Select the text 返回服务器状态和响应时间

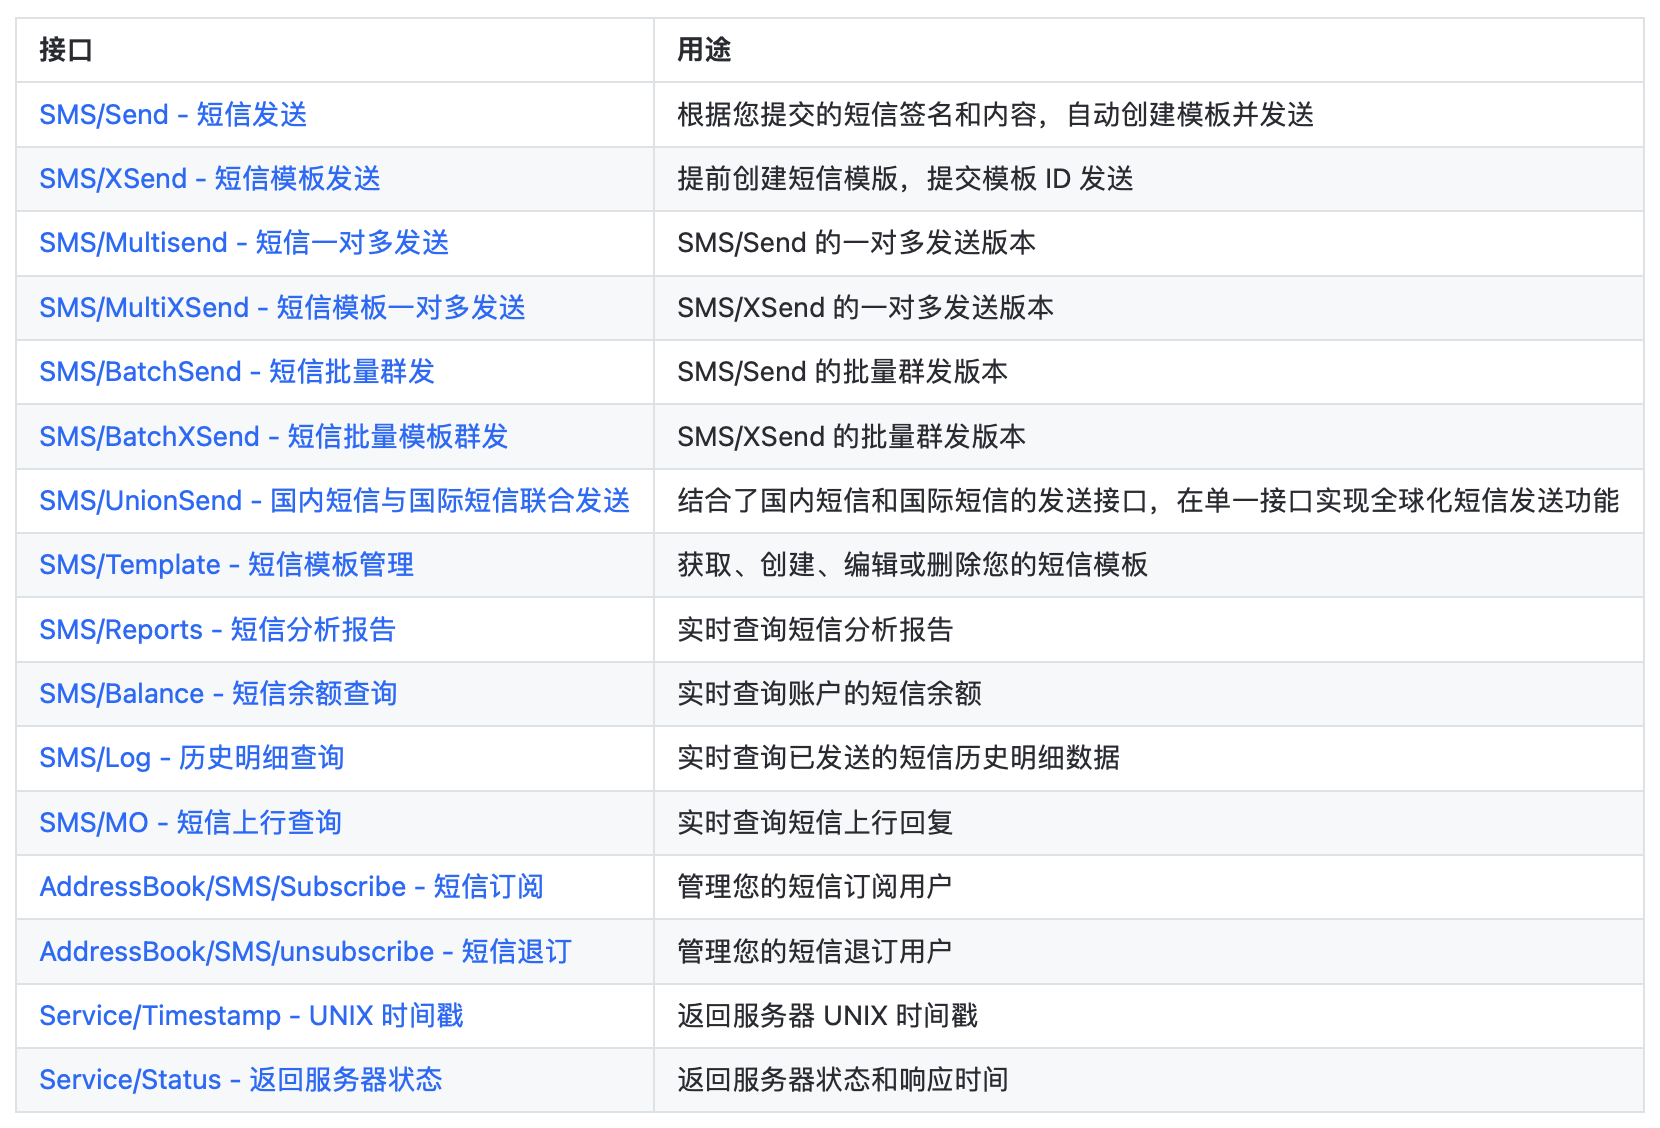(842, 1080)
